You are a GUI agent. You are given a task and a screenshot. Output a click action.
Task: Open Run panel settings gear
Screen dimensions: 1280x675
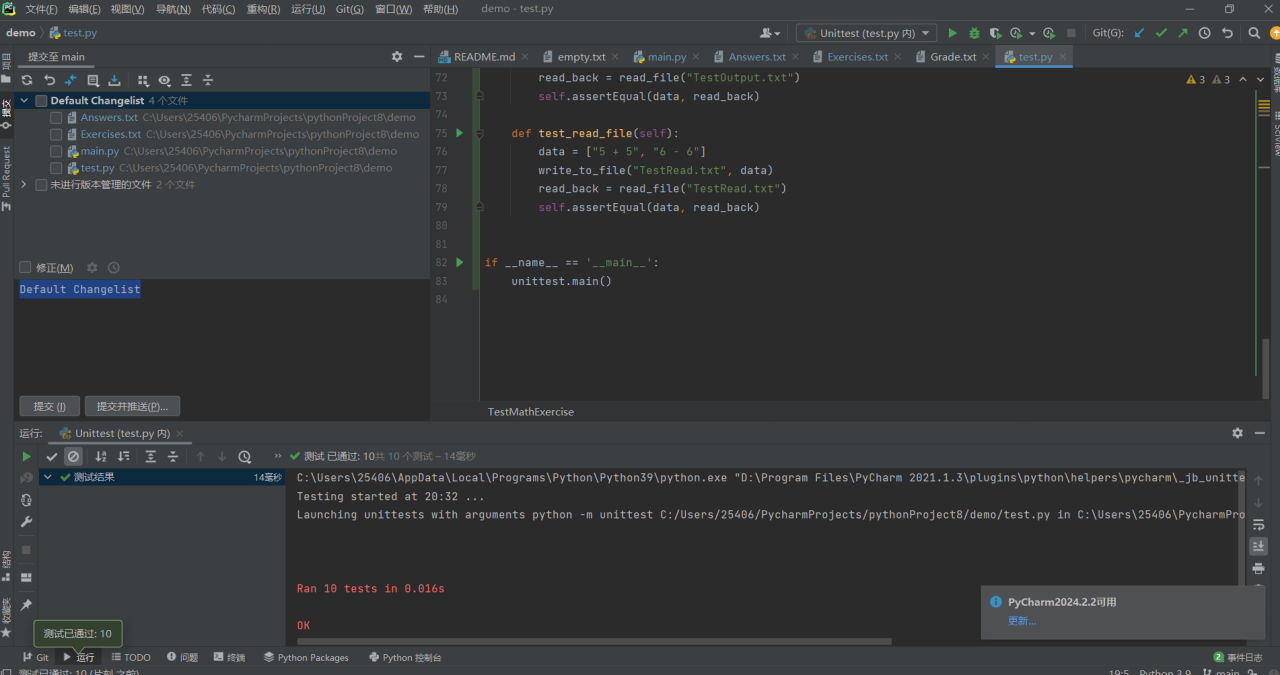[x=1237, y=433]
